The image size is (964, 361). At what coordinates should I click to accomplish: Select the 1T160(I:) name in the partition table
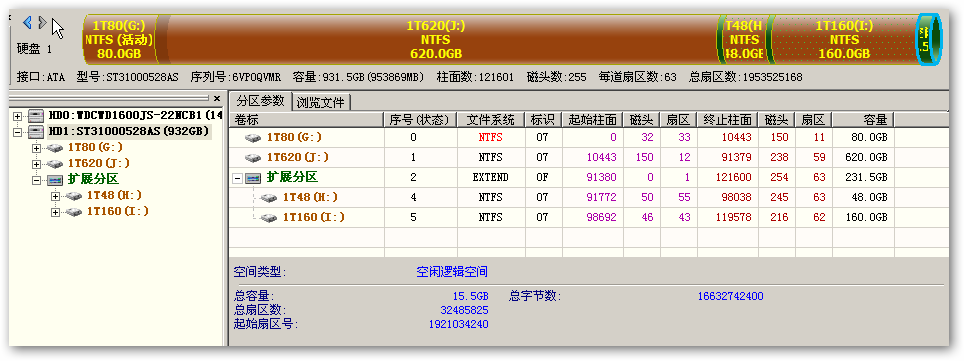pyautogui.click(x=314, y=217)
